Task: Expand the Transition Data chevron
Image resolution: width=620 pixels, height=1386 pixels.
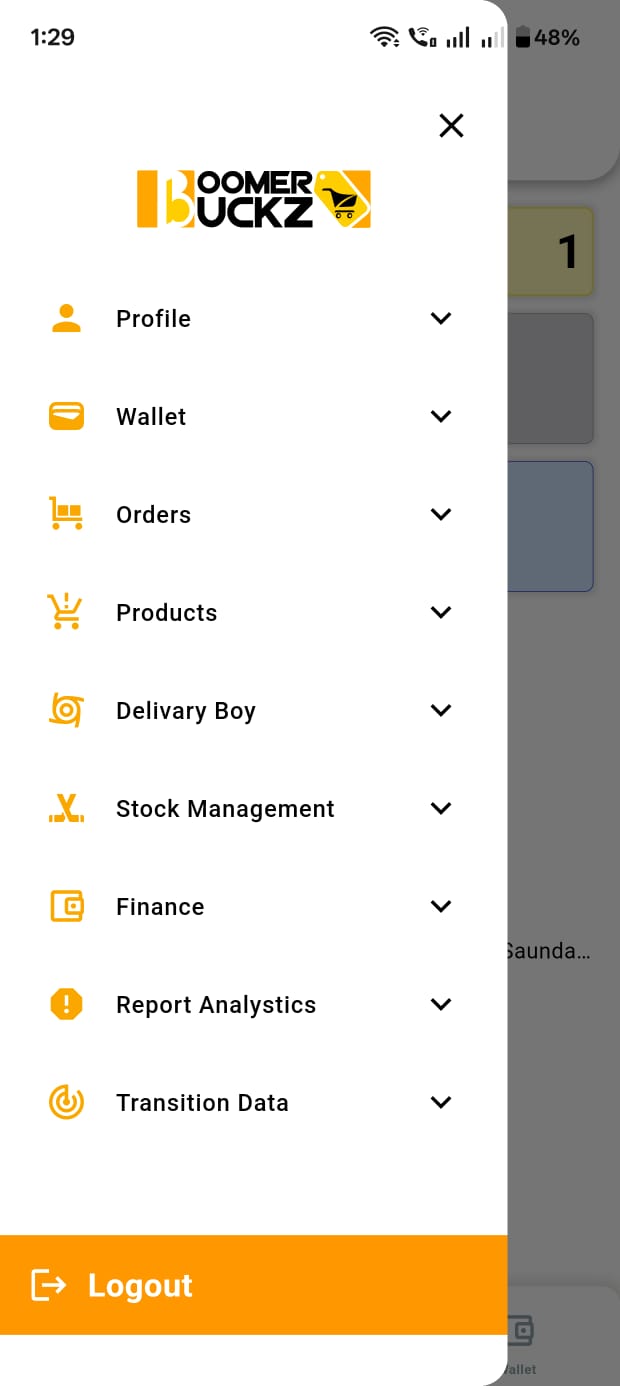Action: tap(441, 1102)
